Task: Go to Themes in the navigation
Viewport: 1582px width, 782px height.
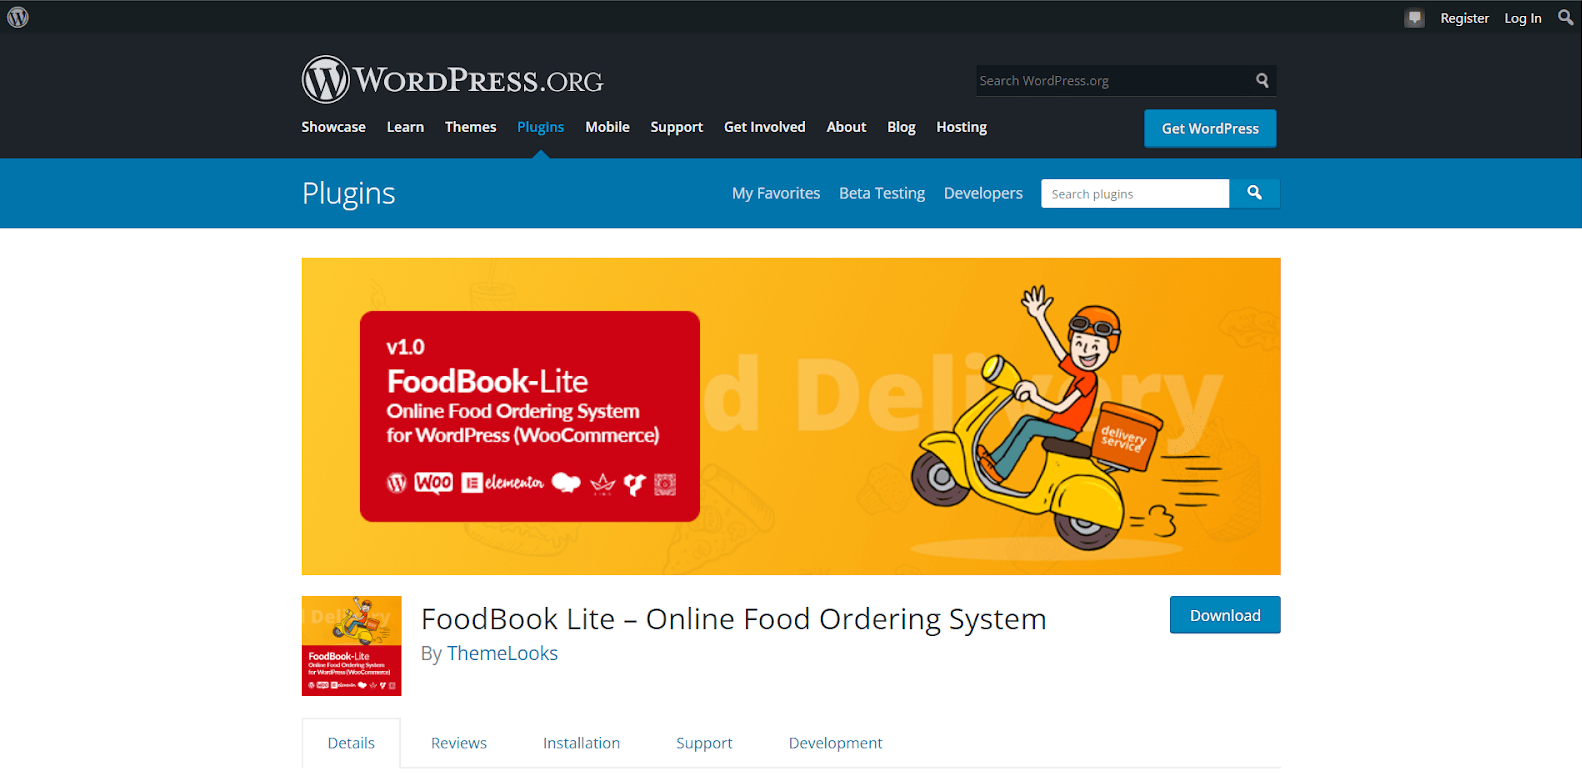Action: point(470,127)
